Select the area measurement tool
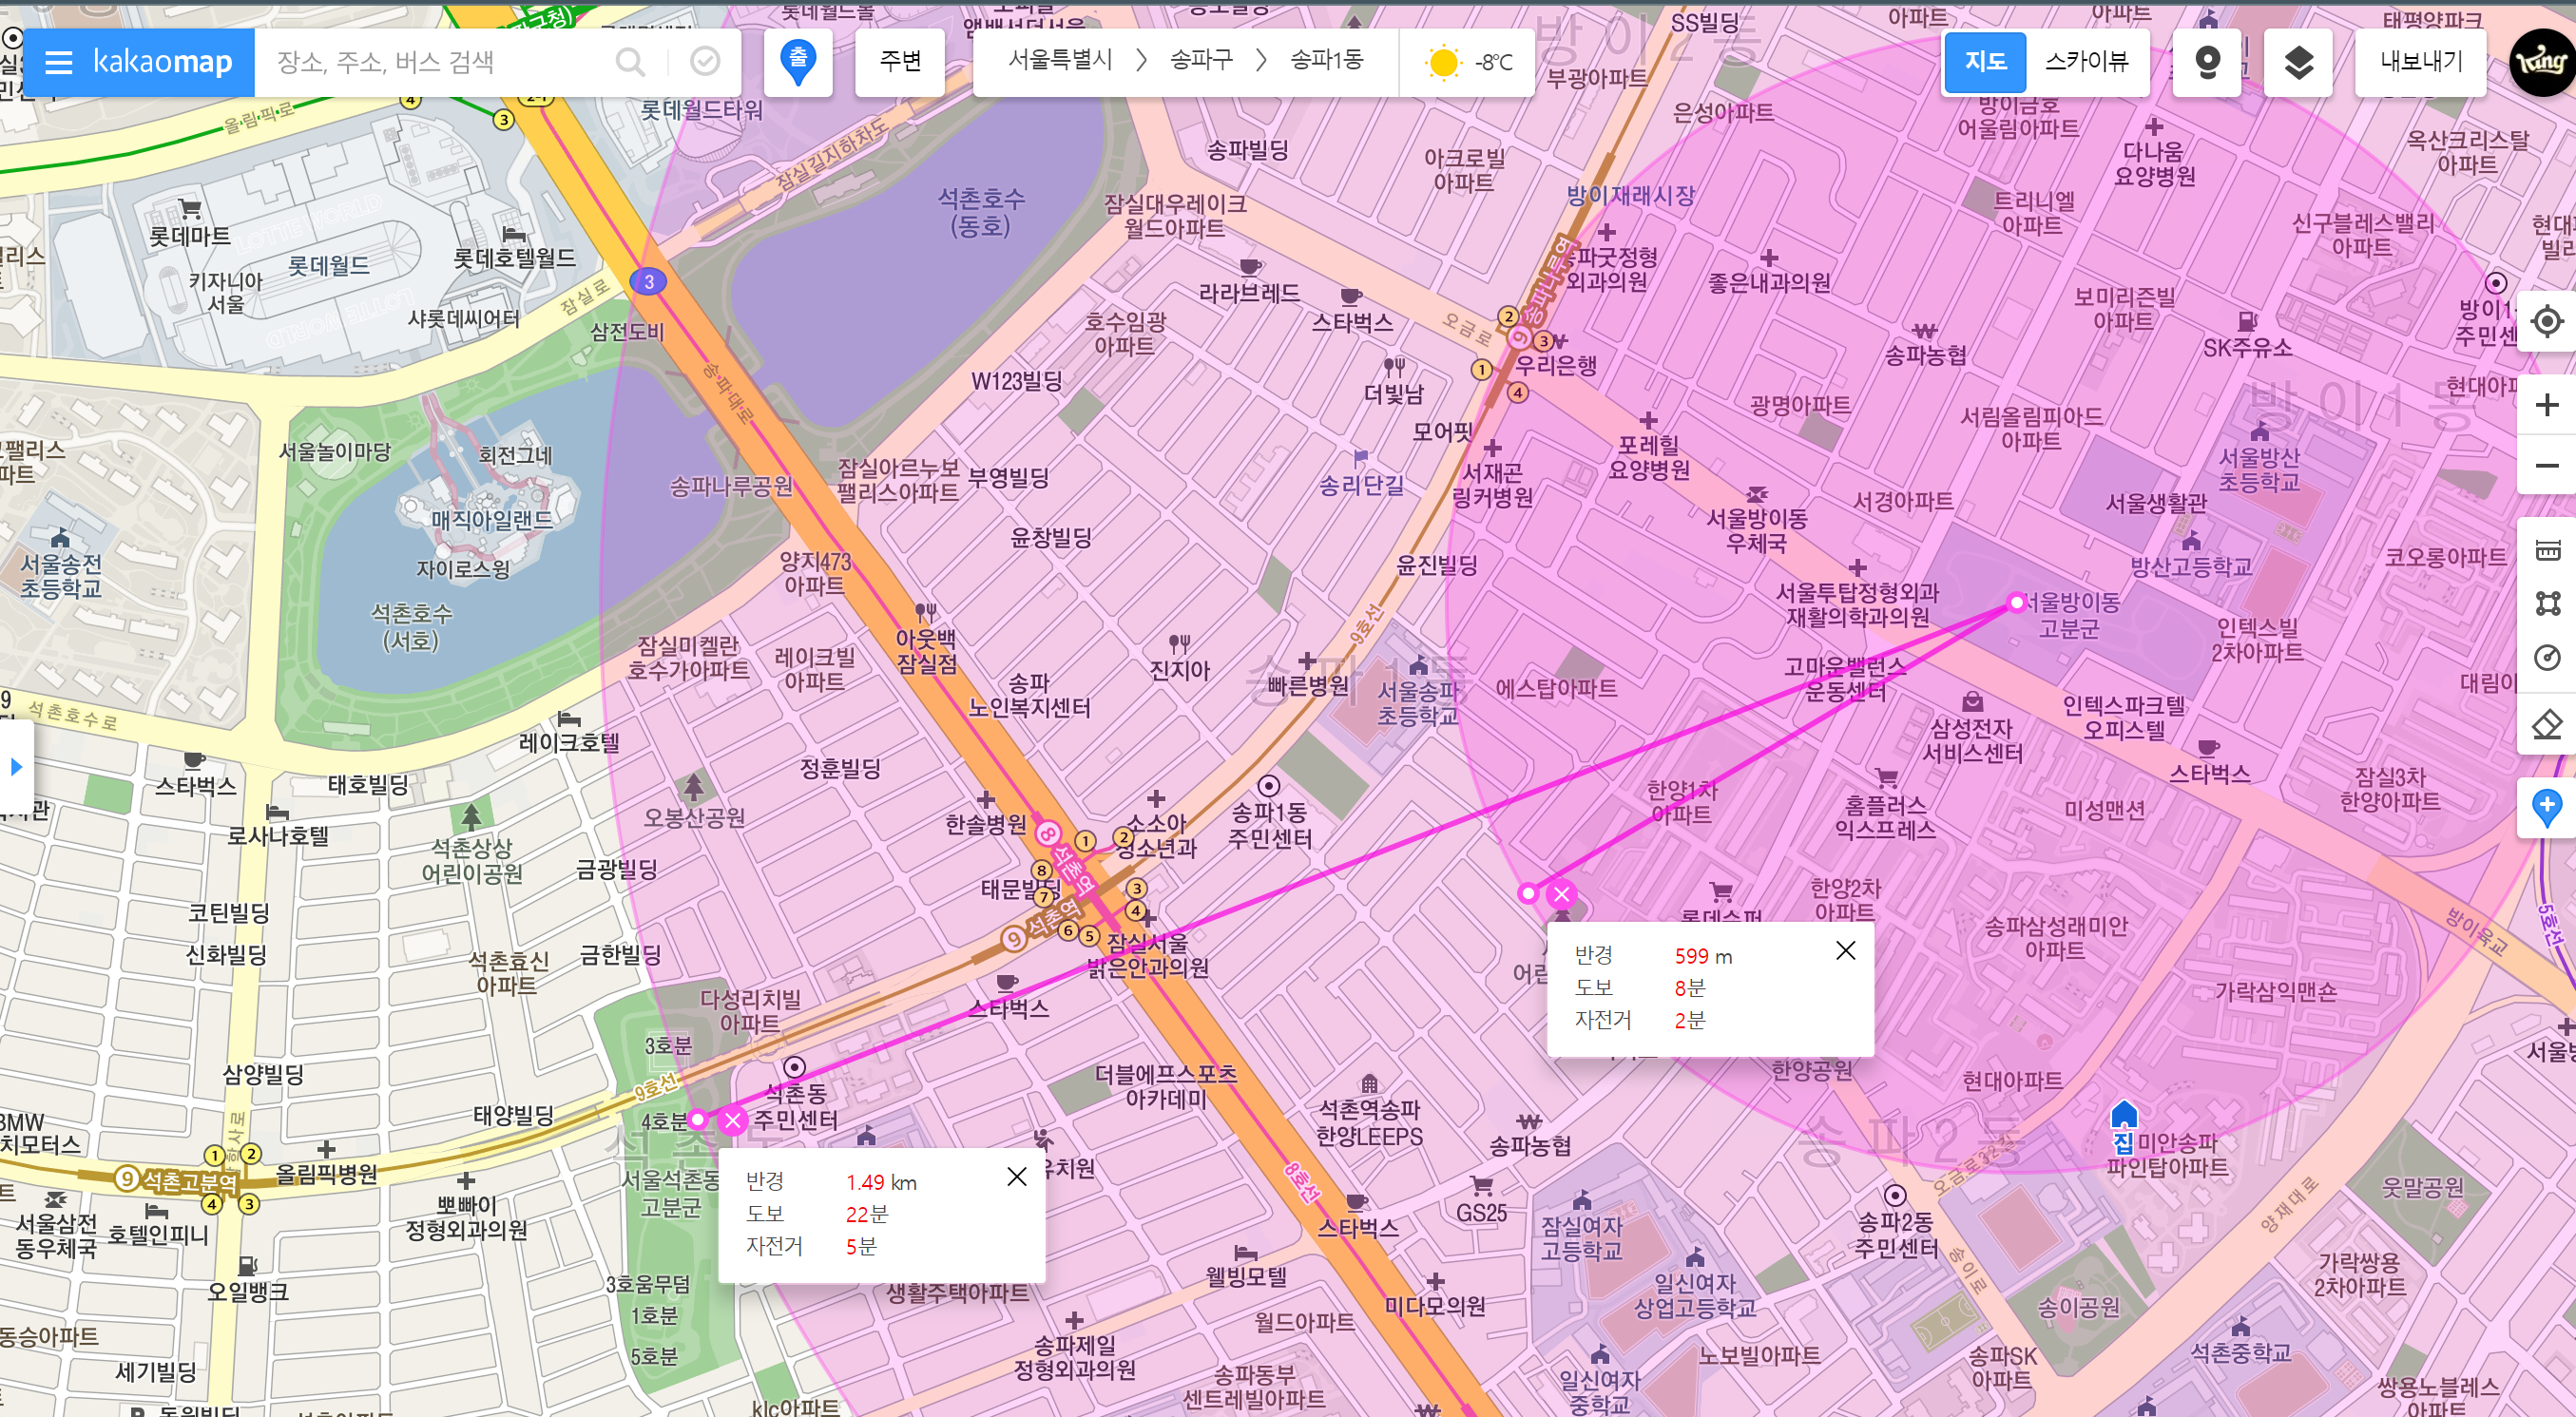This screenshot has width=2576, height=1417. pyautogui.click(x=2547, y=603)
